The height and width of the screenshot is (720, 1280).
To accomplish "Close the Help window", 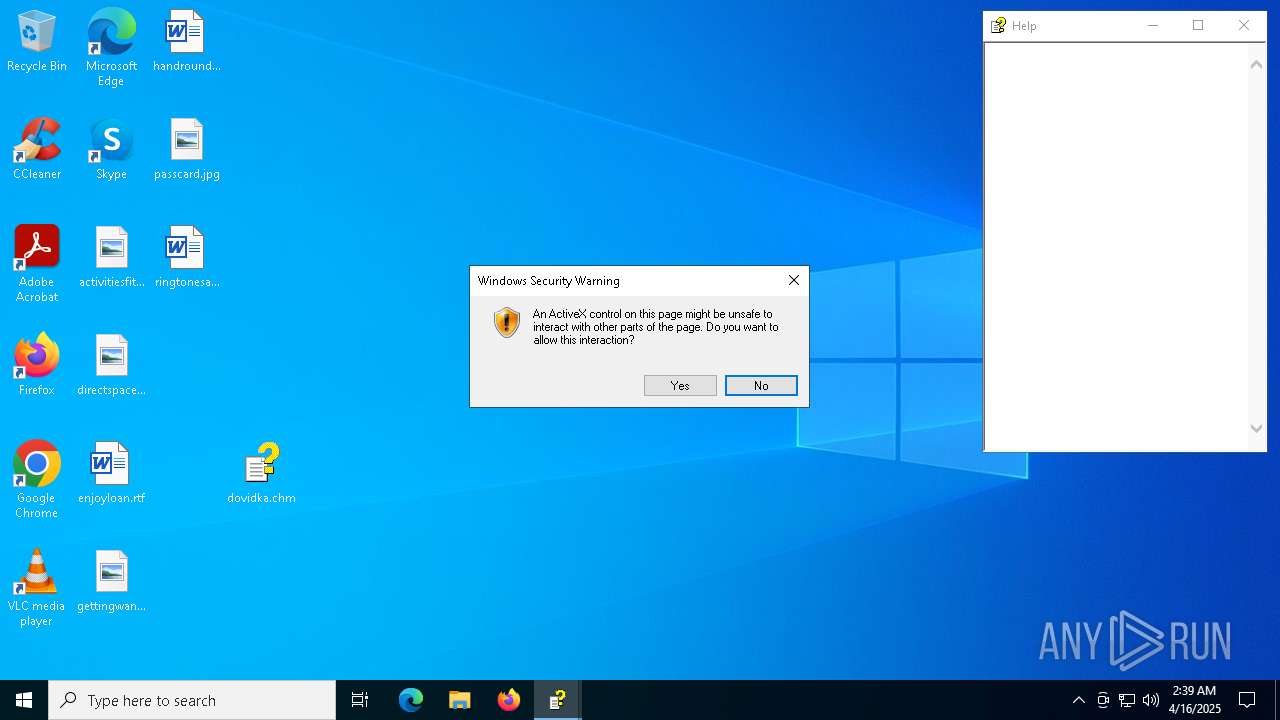I will 1244,26.
